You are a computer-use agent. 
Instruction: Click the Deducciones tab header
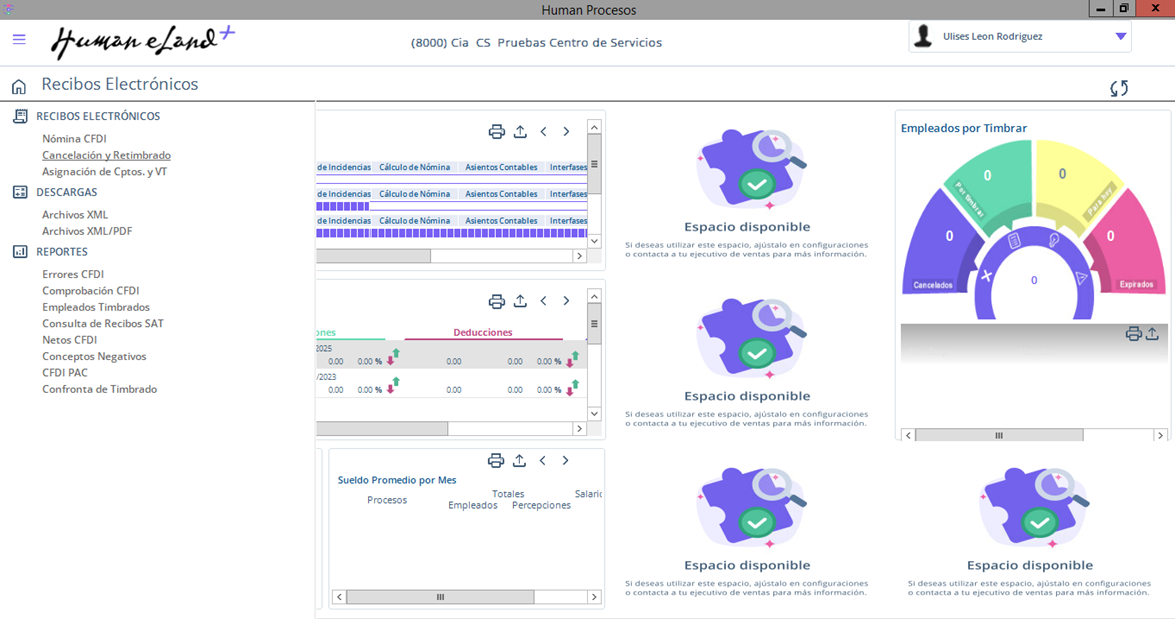click(482, 332)
